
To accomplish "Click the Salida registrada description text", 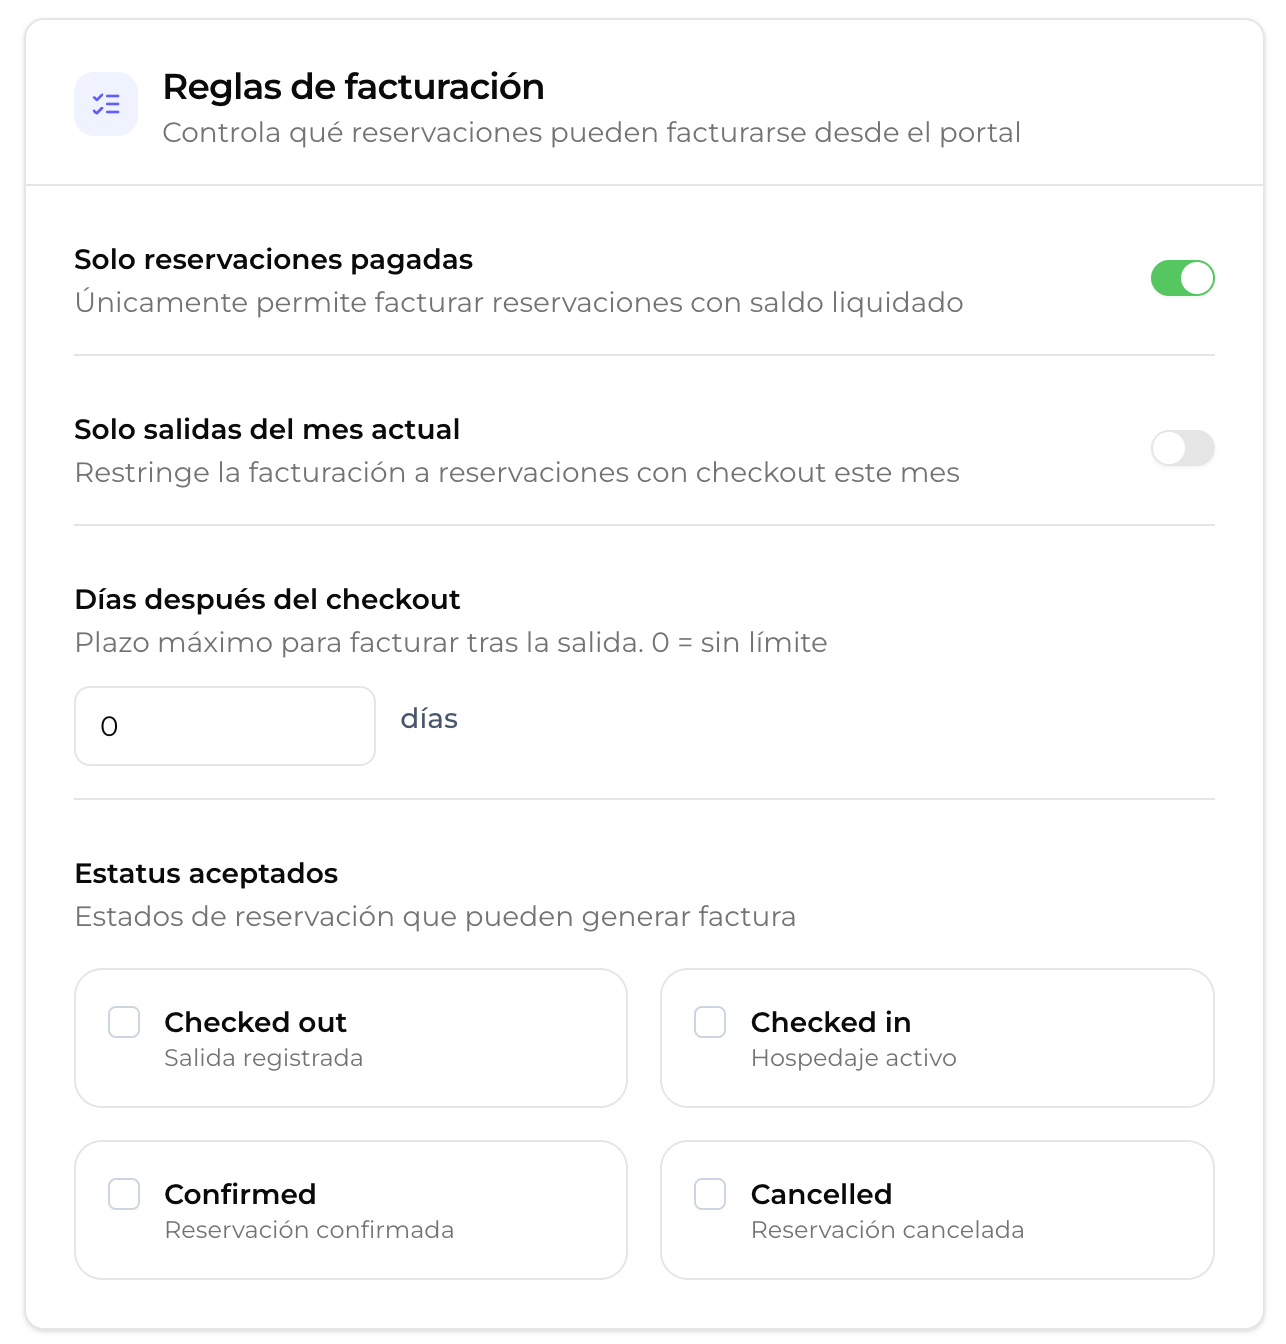I will click(x=264, y=1058).
